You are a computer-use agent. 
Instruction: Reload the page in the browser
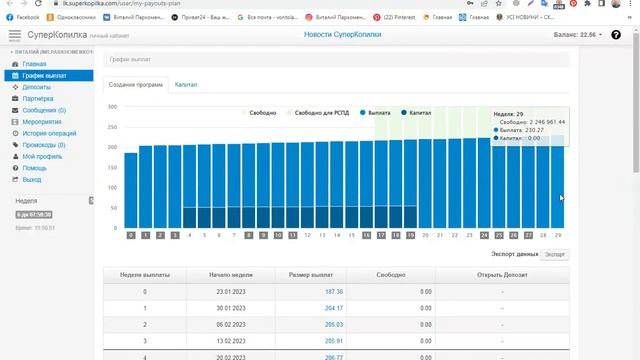38,3
